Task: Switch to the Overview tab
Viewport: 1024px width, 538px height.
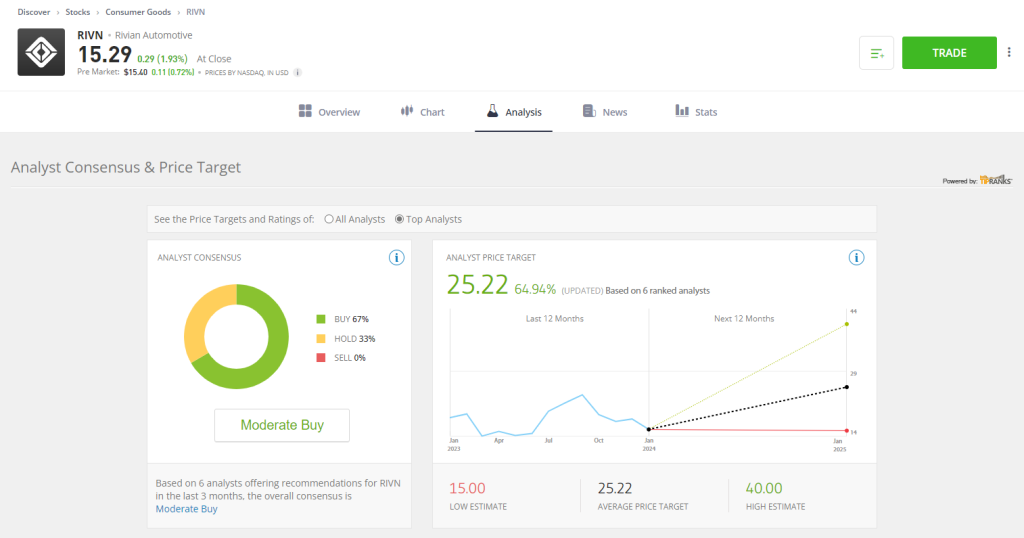Action: [x=329, y=112]
